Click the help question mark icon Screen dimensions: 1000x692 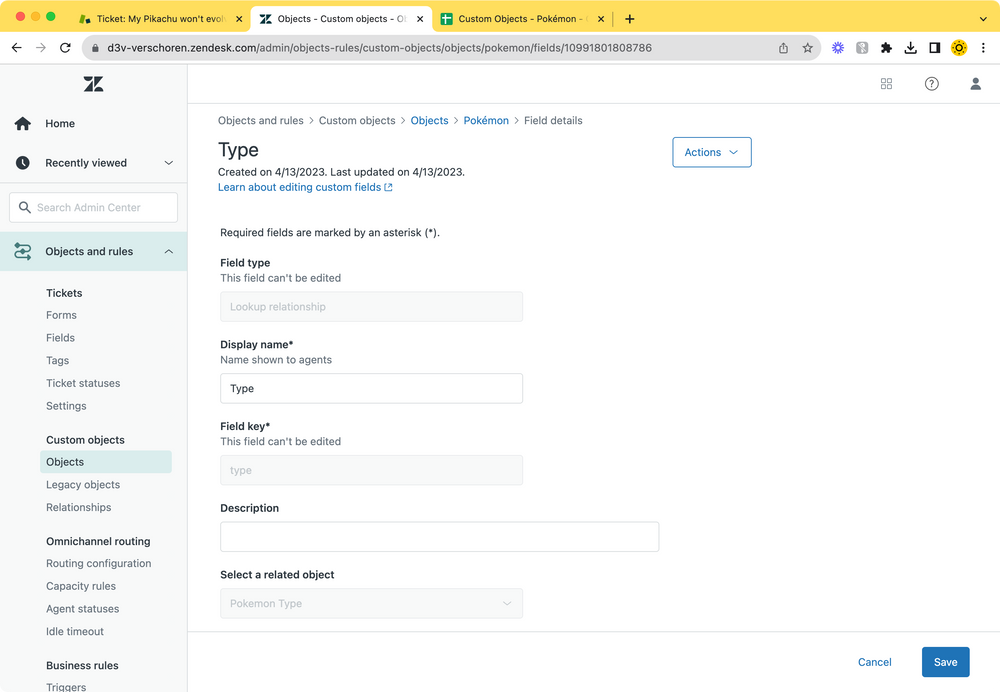tap(931, 84)
